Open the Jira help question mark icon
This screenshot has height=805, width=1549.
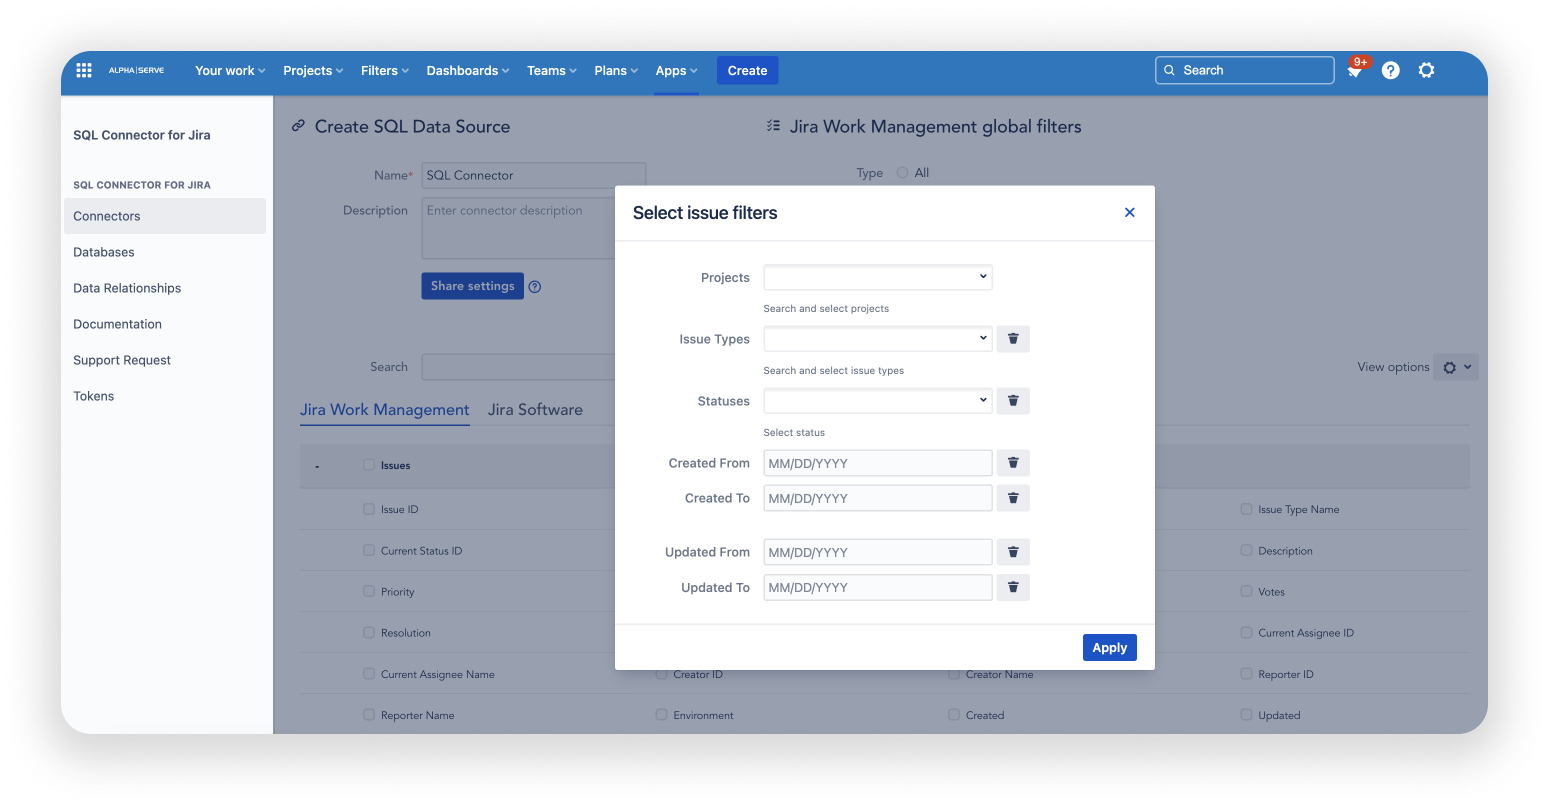[x=1390, y=70]
